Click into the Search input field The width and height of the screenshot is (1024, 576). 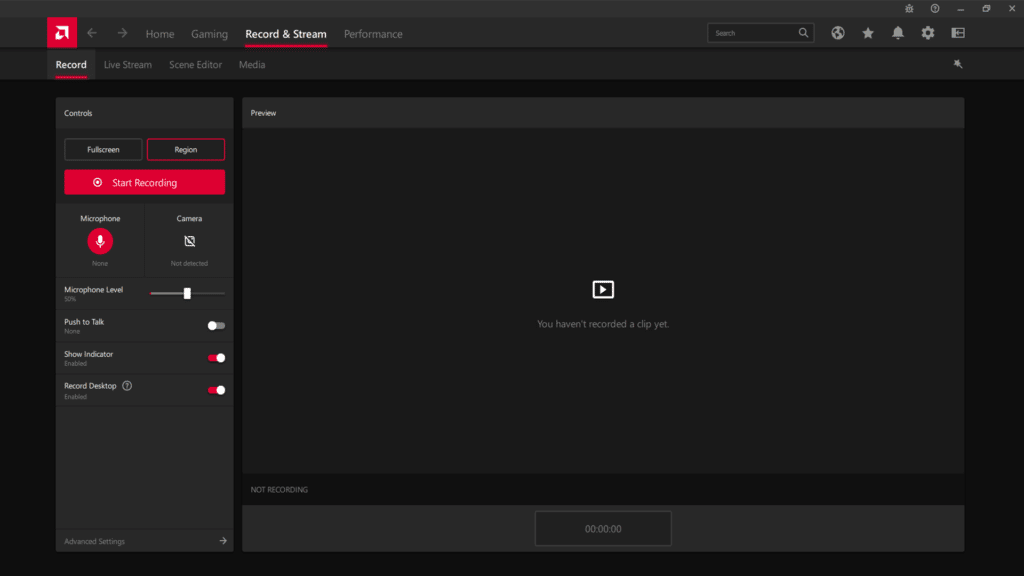753,33
